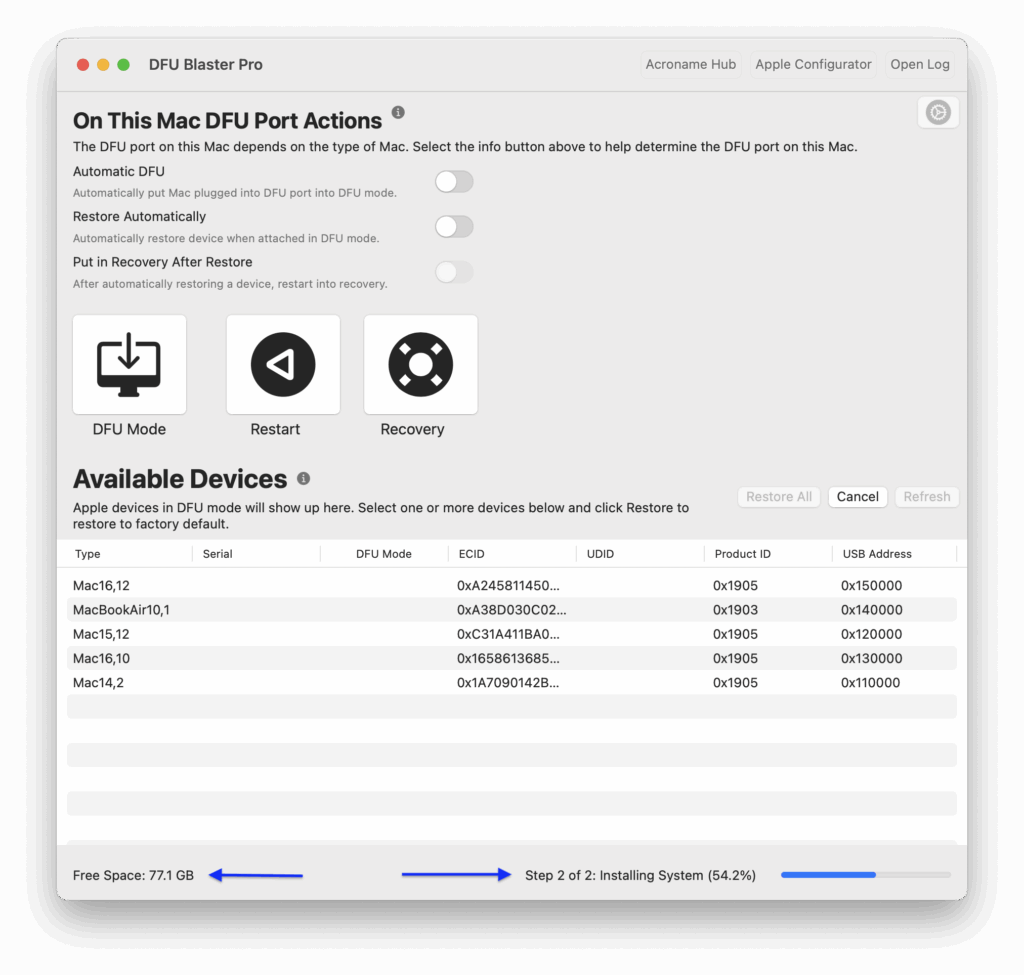Click the Restart triangle icon

pyautogui.click(x=283, y=364)
